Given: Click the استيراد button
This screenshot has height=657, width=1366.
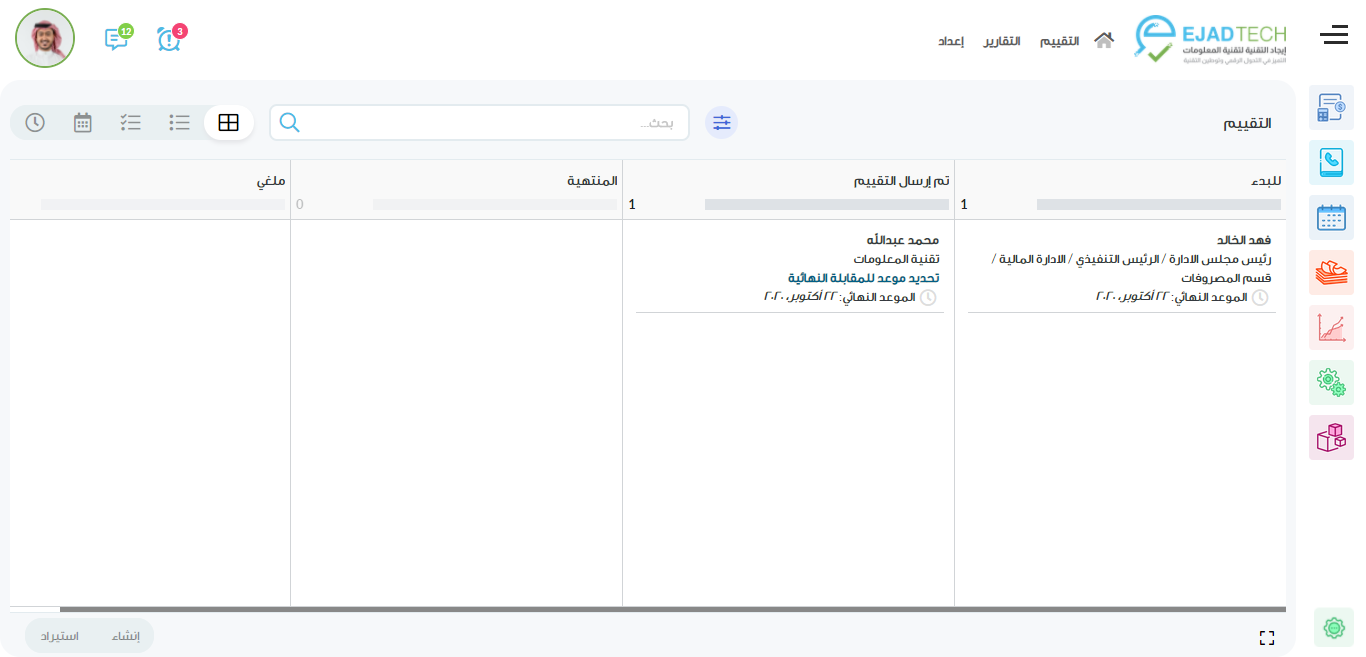Looking at the screenshot, I should tap(59, 636).
